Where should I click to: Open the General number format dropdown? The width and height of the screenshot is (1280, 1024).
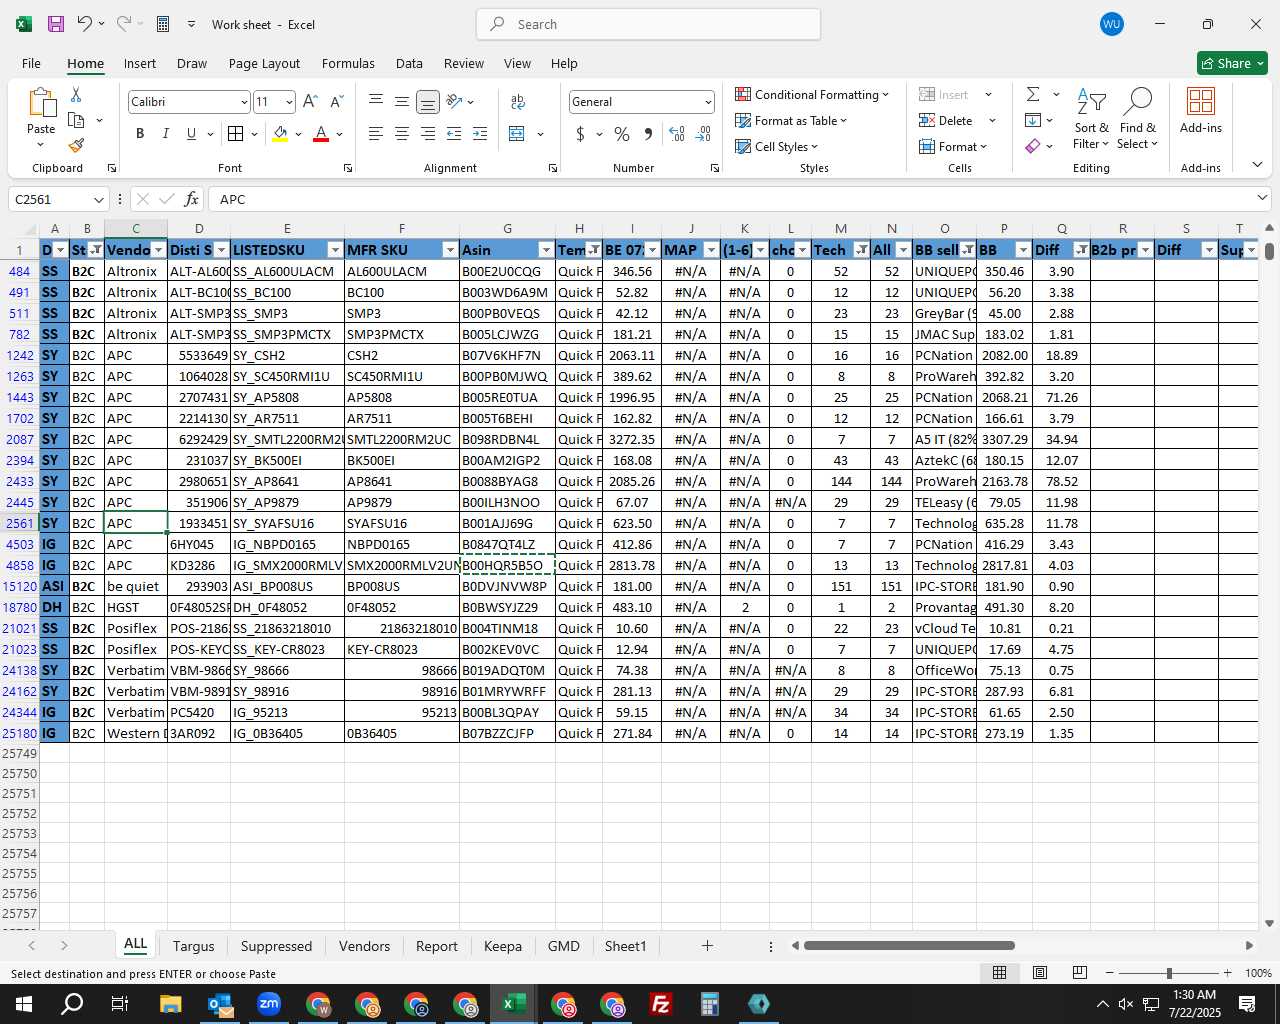pyautogui.click(x=708, y=102)
